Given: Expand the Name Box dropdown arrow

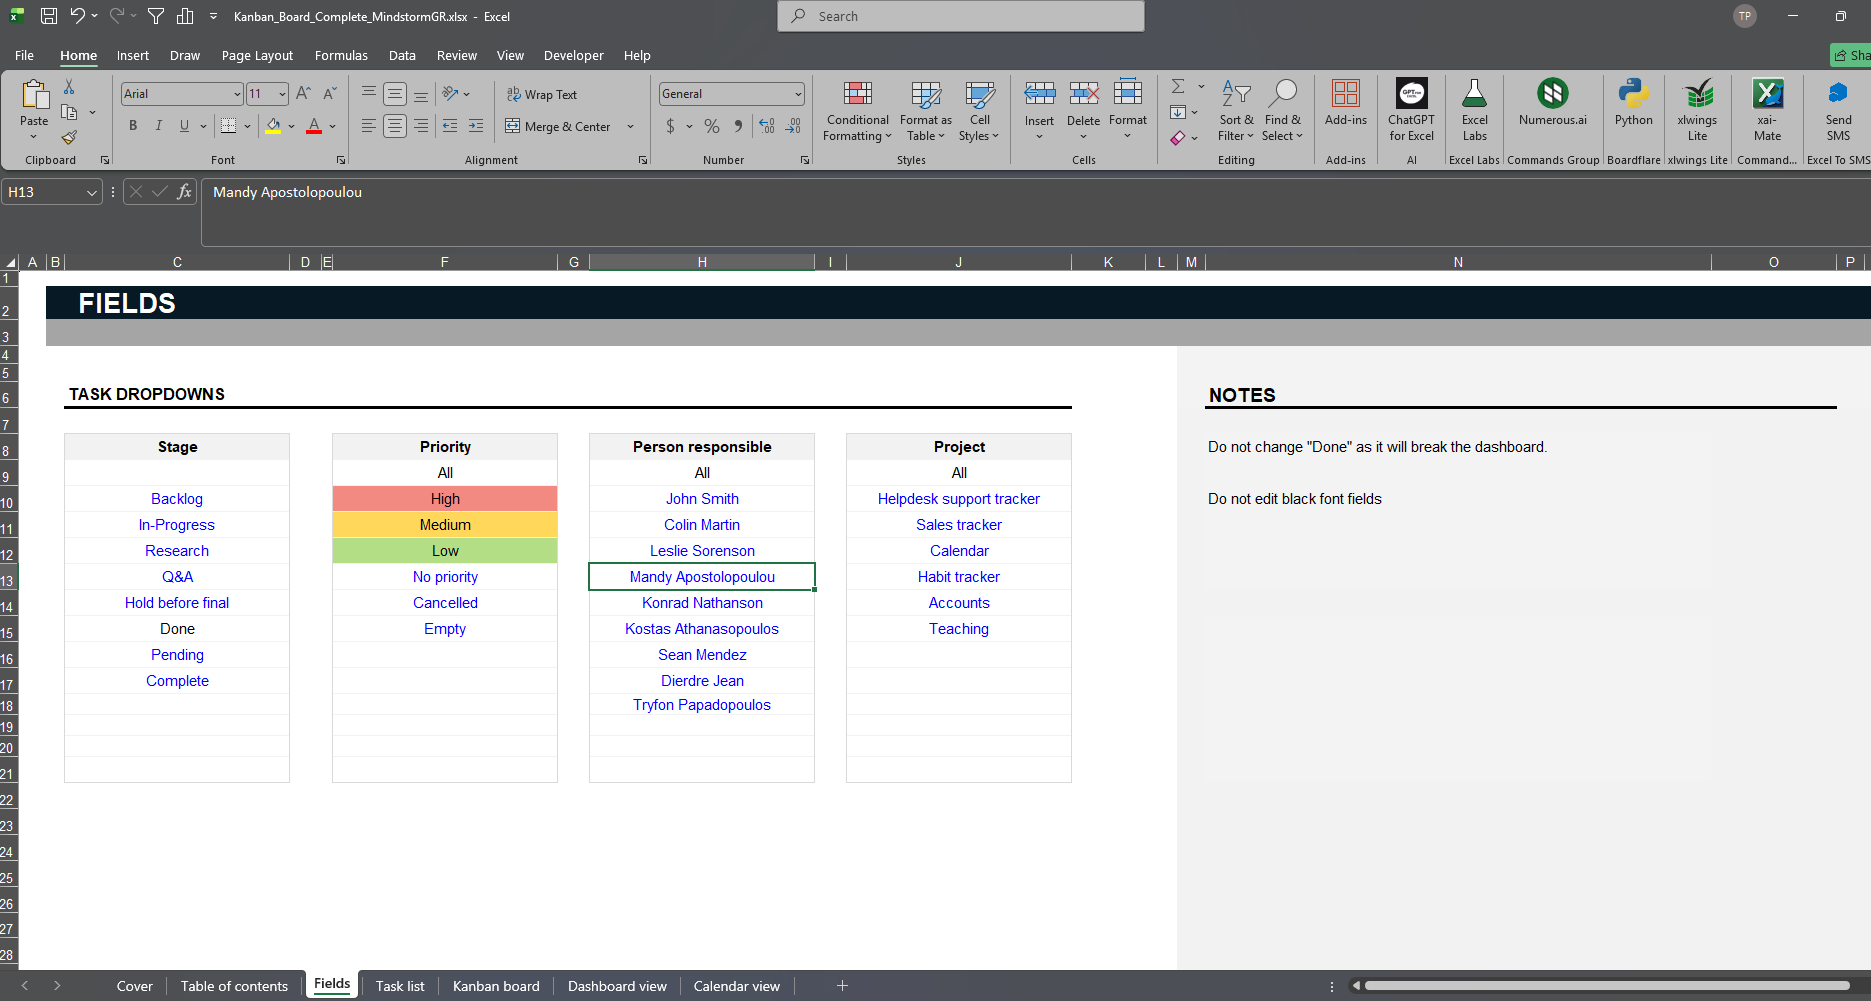Looking at the screenshot, I should click(92, 192).
